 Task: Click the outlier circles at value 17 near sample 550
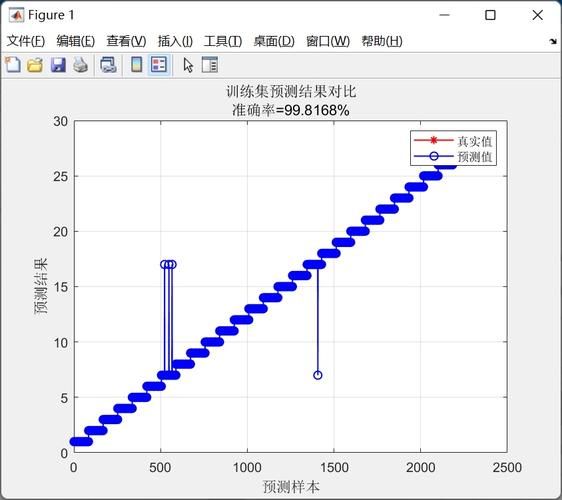(168, 265)
